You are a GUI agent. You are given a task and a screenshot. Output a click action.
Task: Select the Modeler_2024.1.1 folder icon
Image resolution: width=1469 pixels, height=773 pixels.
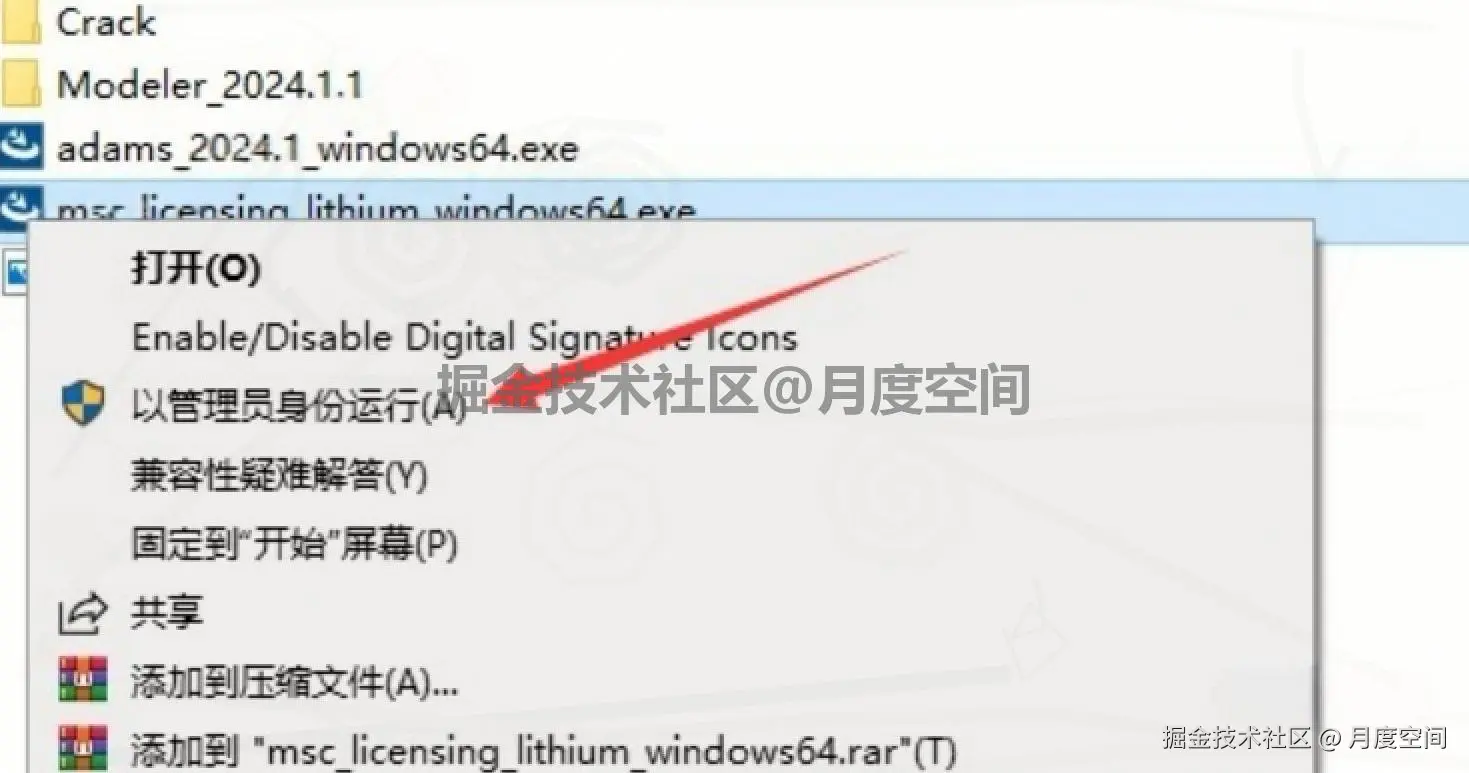18,85
